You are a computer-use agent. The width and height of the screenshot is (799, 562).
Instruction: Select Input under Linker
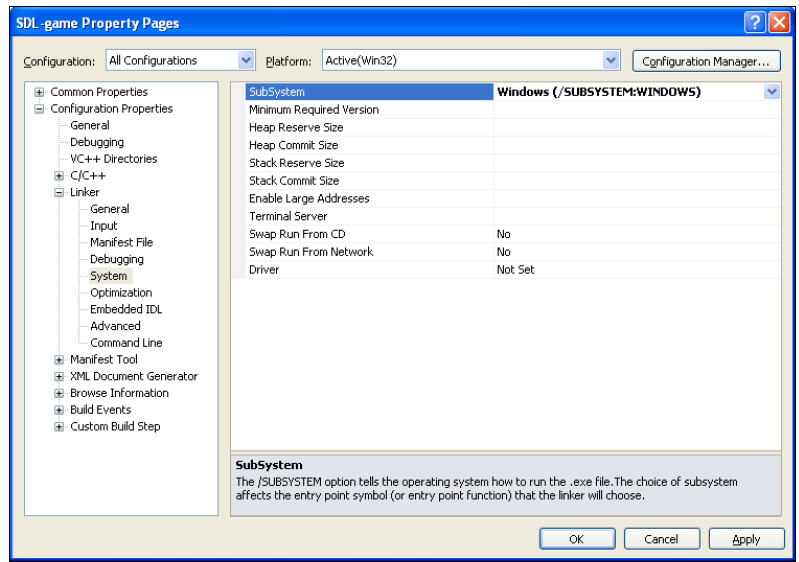pos(103,226)
